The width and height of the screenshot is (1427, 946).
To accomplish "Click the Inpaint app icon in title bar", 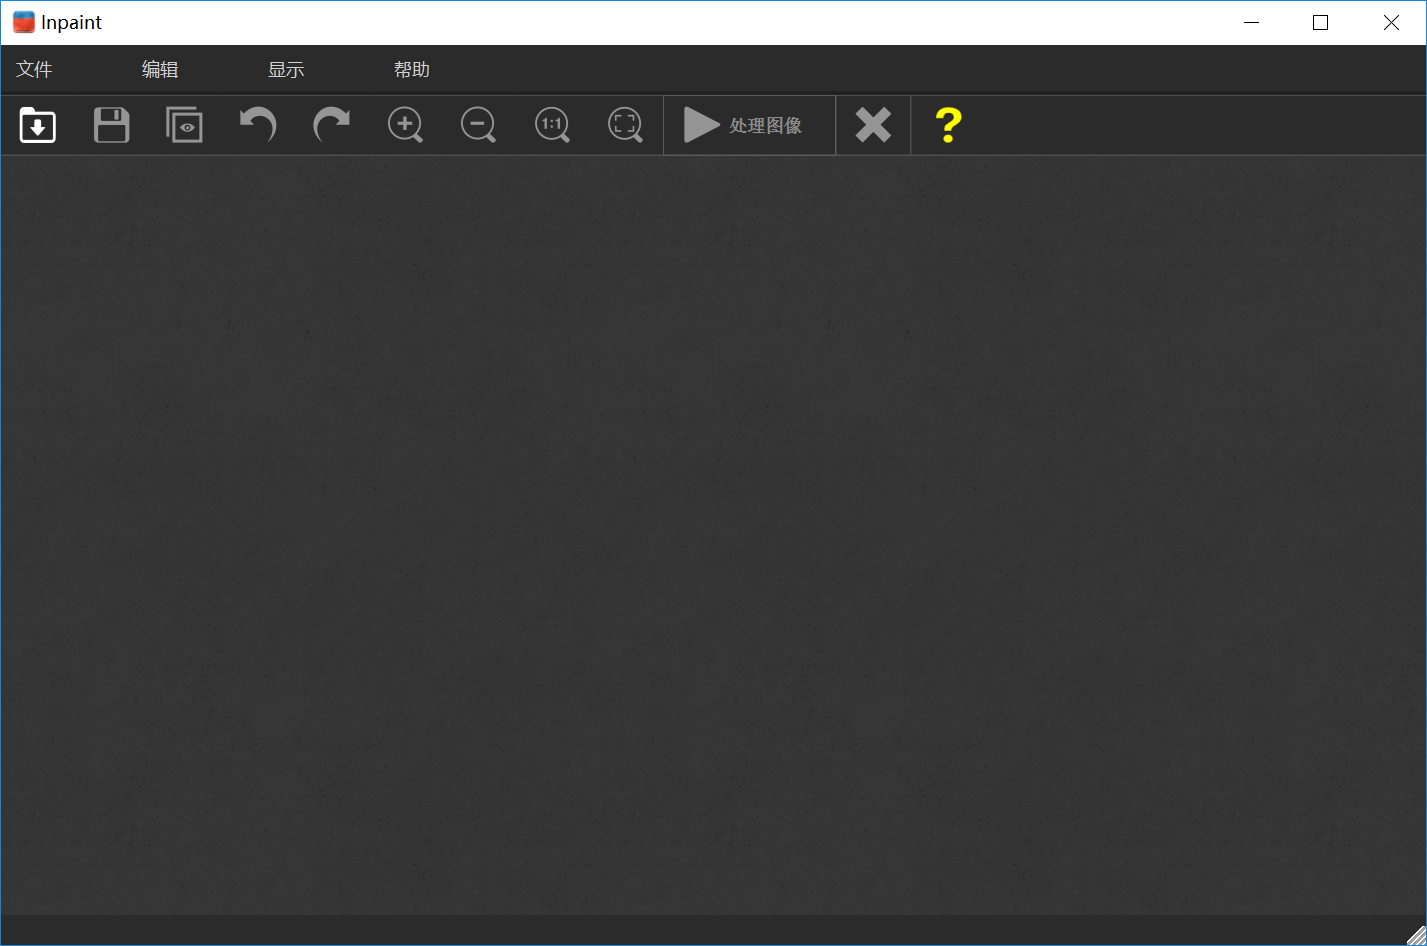I will 23,22.
